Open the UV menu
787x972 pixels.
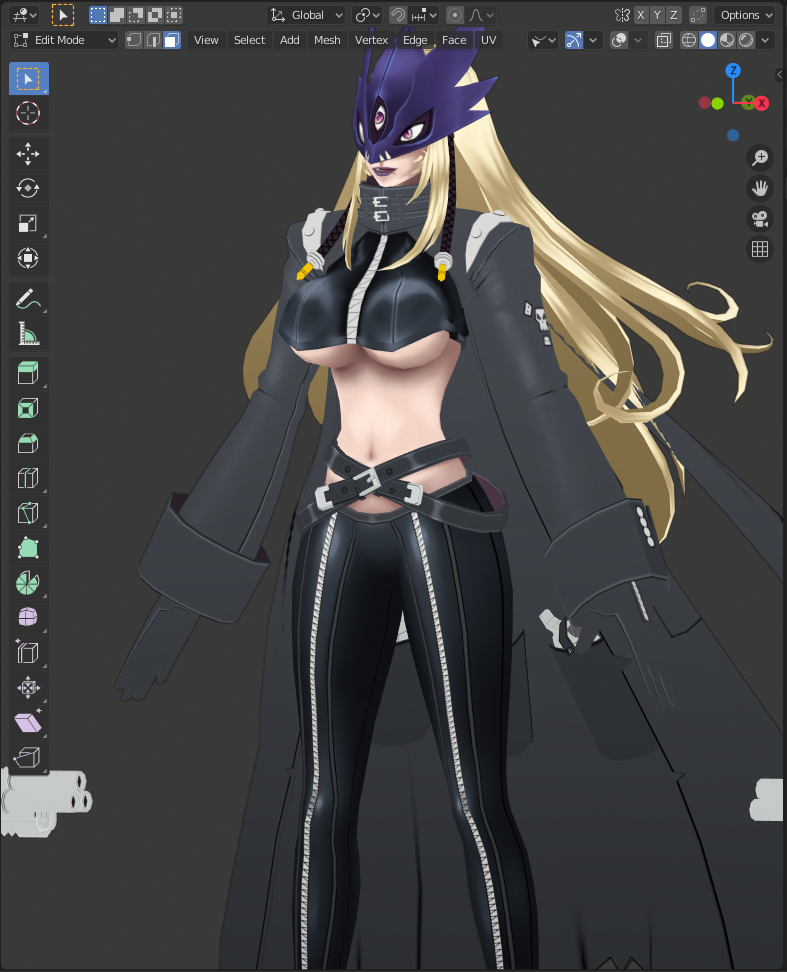(x=488, y=40)
